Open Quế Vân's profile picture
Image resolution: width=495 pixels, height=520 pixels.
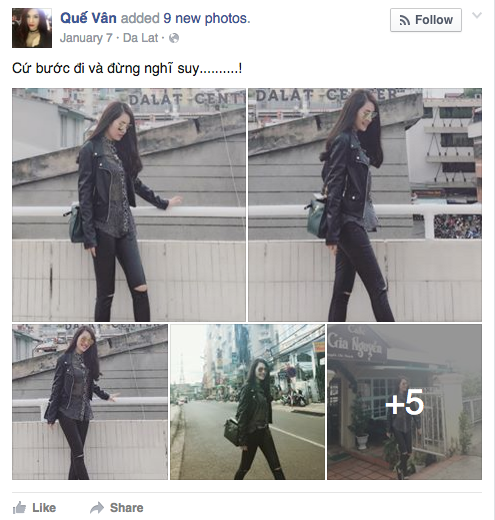coord(32,28)
